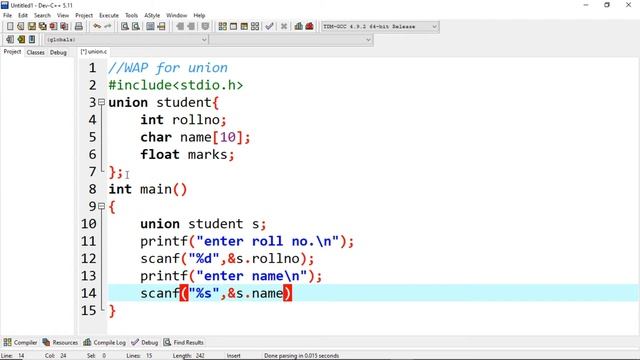Switch to the Debug sidebar tab
This screenshot has width=640, height=360.
[x=58, y=52]
